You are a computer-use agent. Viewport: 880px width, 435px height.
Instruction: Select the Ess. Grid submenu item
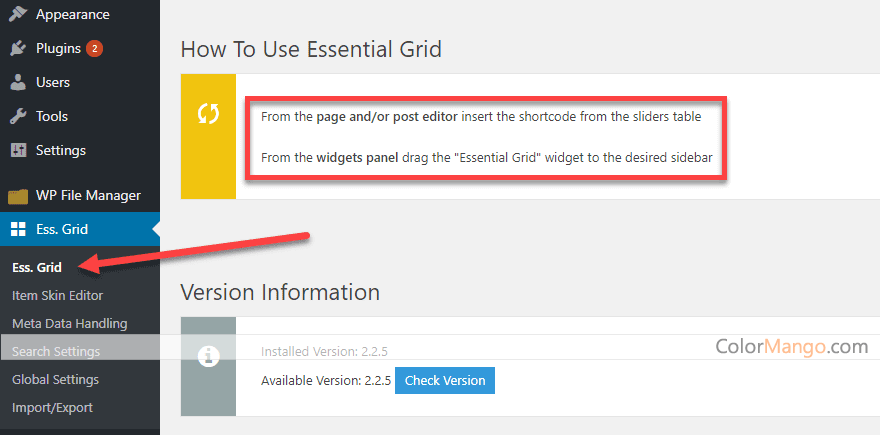coord(37,268)
